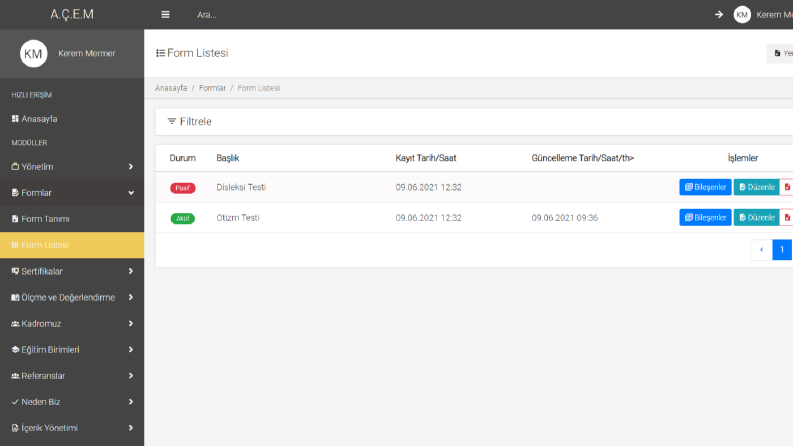Click the filter icon next to Filtrele
The image size is (793, 446).
(x=172, y=121)
